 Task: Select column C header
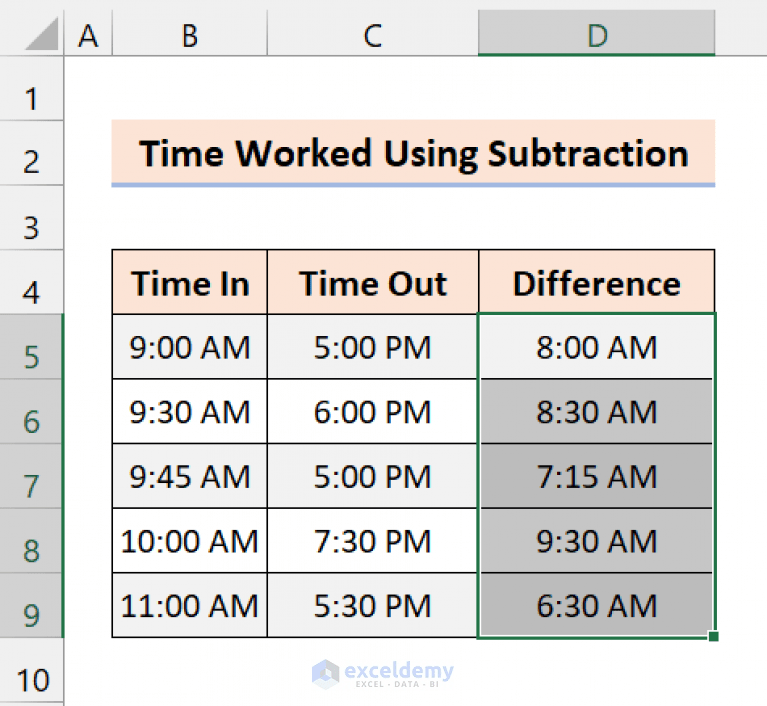(373, 33)
